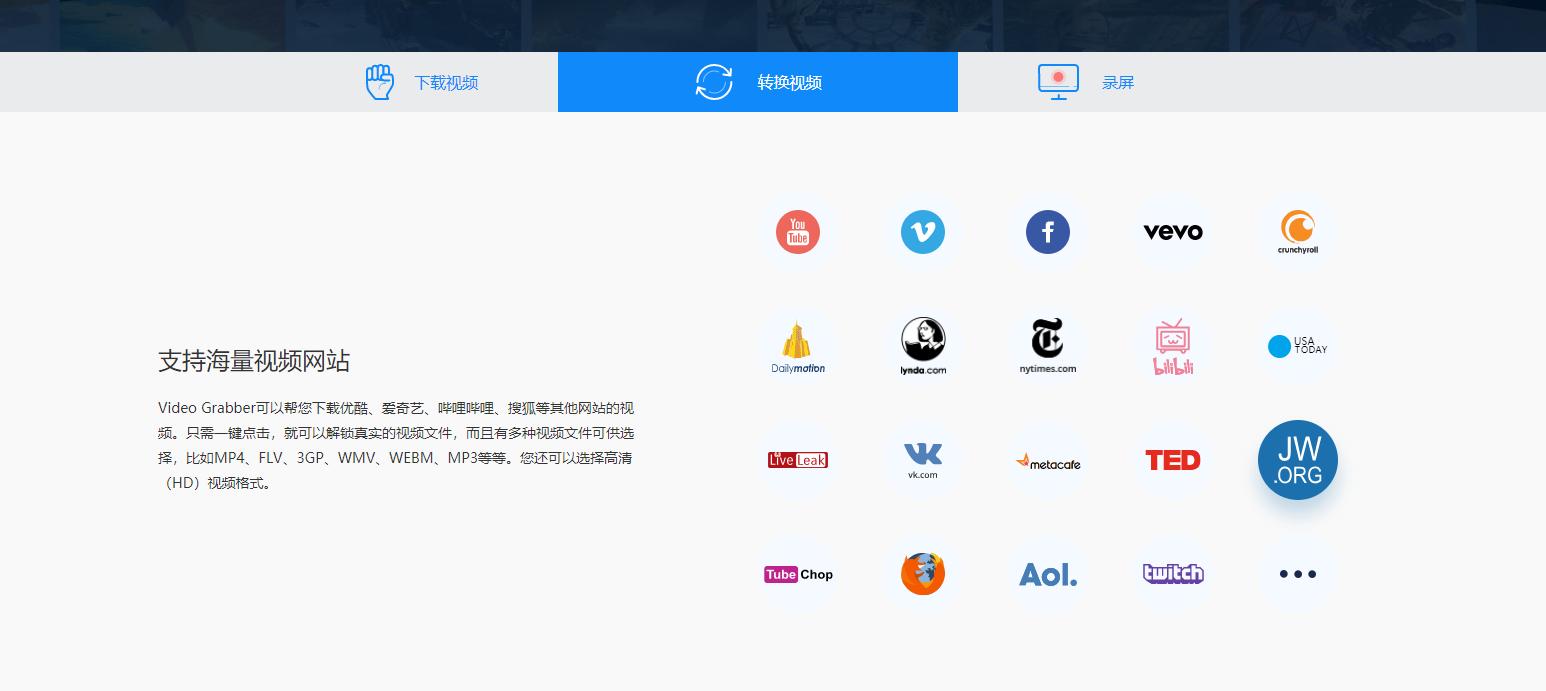Click the Vimeo icon
The height and width of the screenshot is (691, 1546).
(x=922, y=231)
